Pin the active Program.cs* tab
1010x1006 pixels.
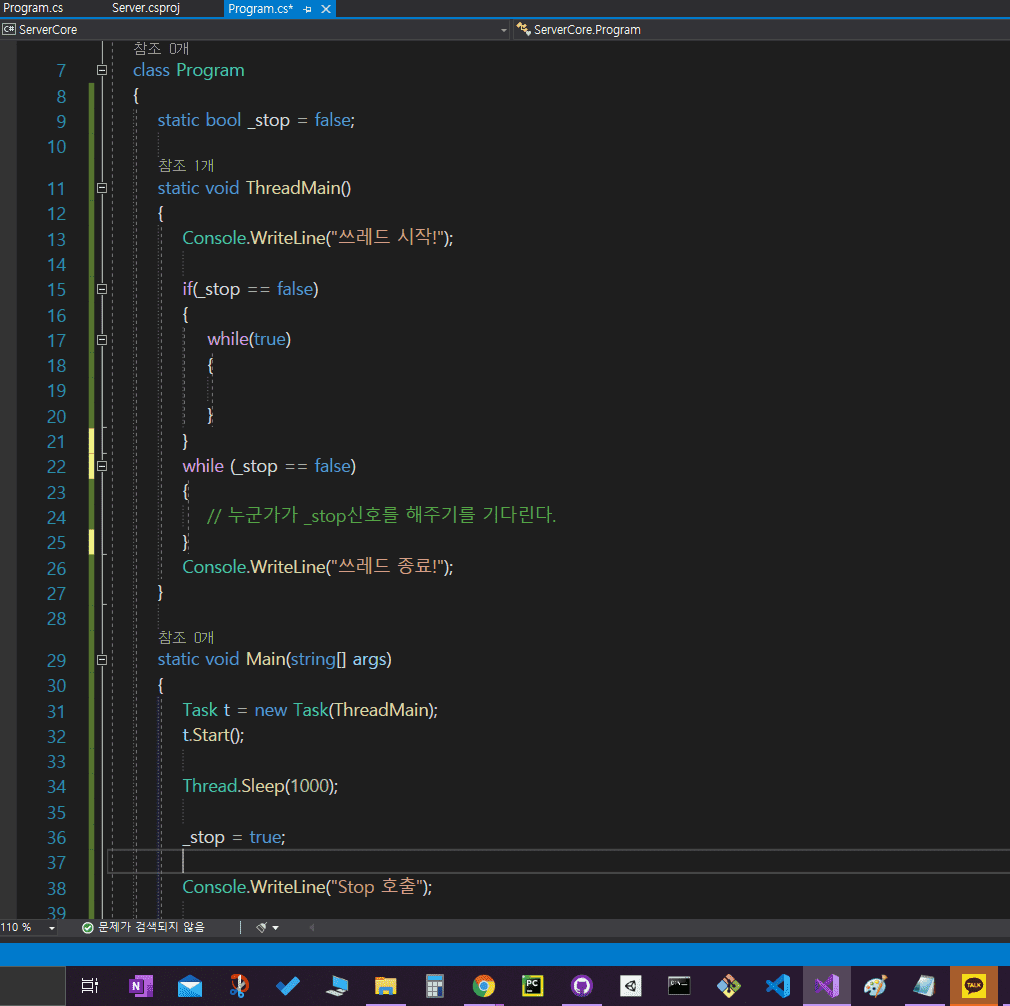point(308,9)
